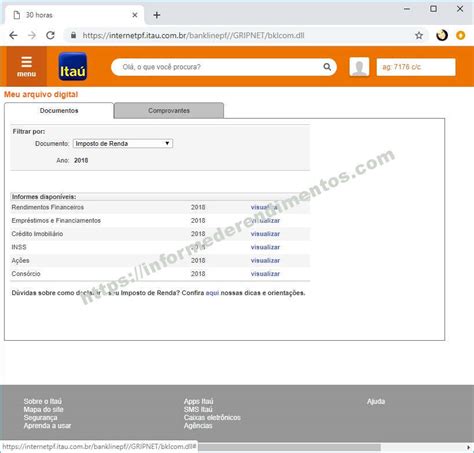474x453 pixels.
Task: Click 'Consórcio' row label
Action: 26,274
